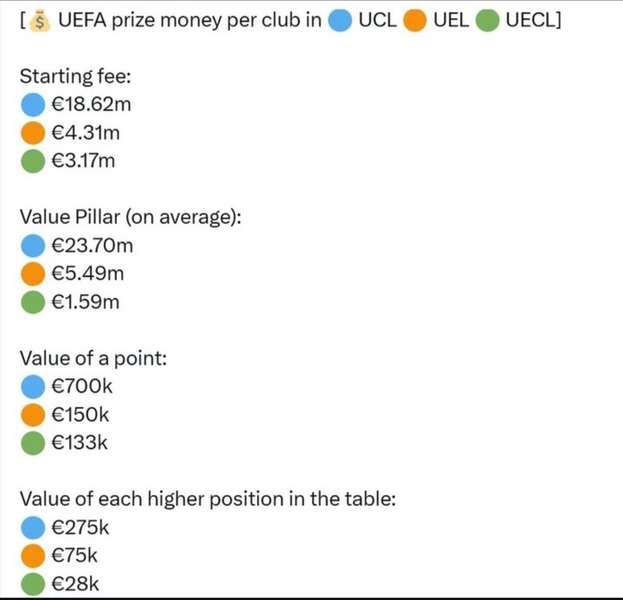Image resolution: width=623 pixels, height=600 pixels.
Task: Click the money bag emoji in header
Action: (40, 21)
